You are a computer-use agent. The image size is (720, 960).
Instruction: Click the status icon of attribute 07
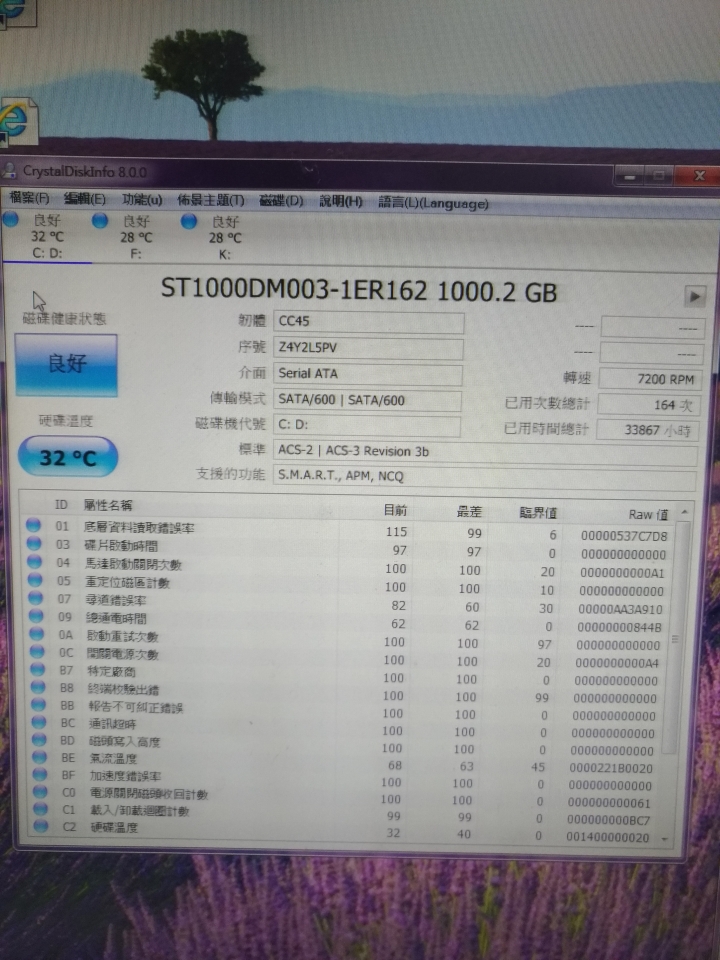[x=36, y=598]
